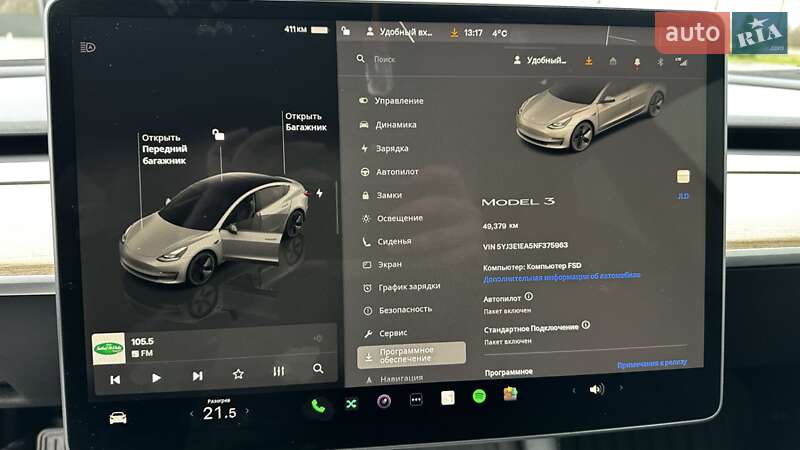Tap the yellow note icon beside Model 3
Image resolution: width=800 pixels, height=450 pixels.
[x=683, y=177]
